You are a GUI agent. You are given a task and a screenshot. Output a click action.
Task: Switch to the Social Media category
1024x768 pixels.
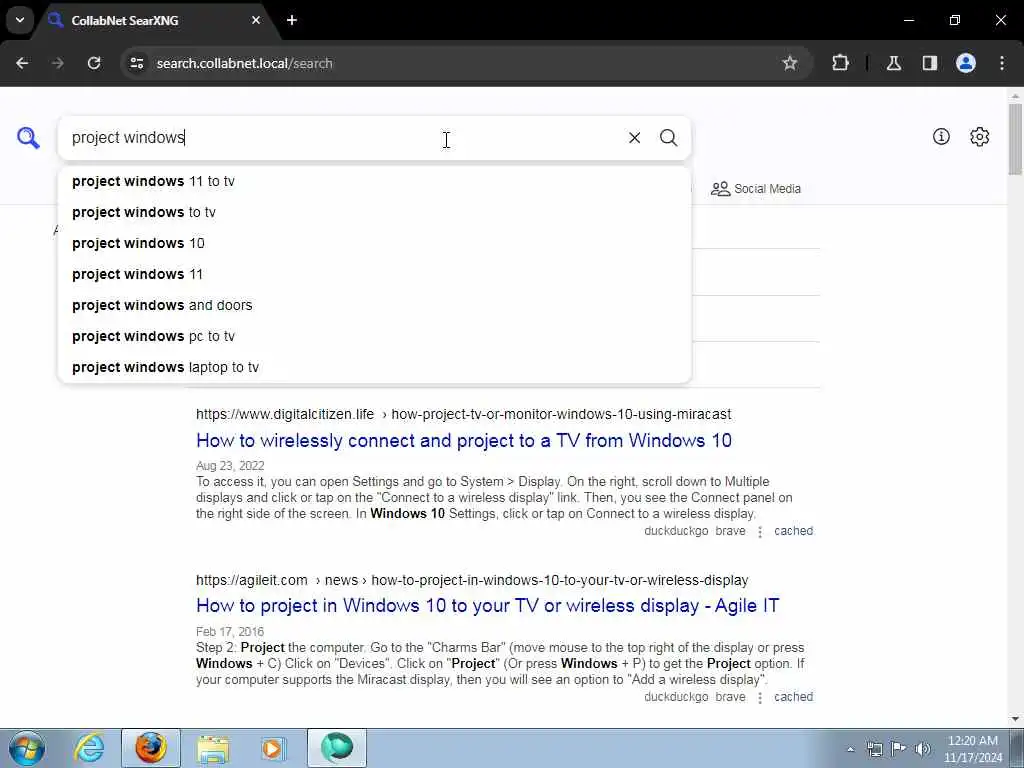(x=756, y=189)
